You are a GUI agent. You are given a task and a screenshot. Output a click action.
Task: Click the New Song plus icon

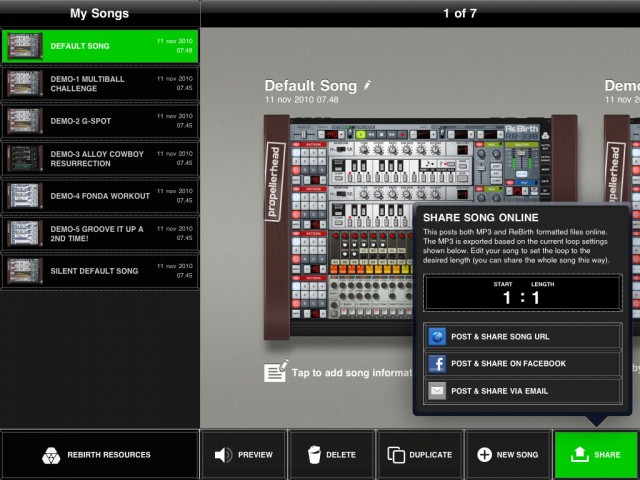coord(484,455)
